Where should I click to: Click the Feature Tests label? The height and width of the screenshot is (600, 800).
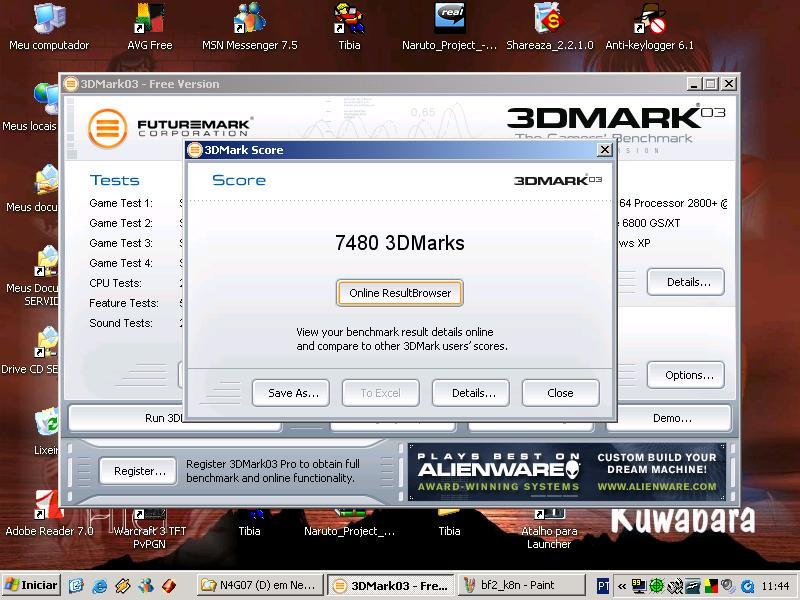[123, 303]
